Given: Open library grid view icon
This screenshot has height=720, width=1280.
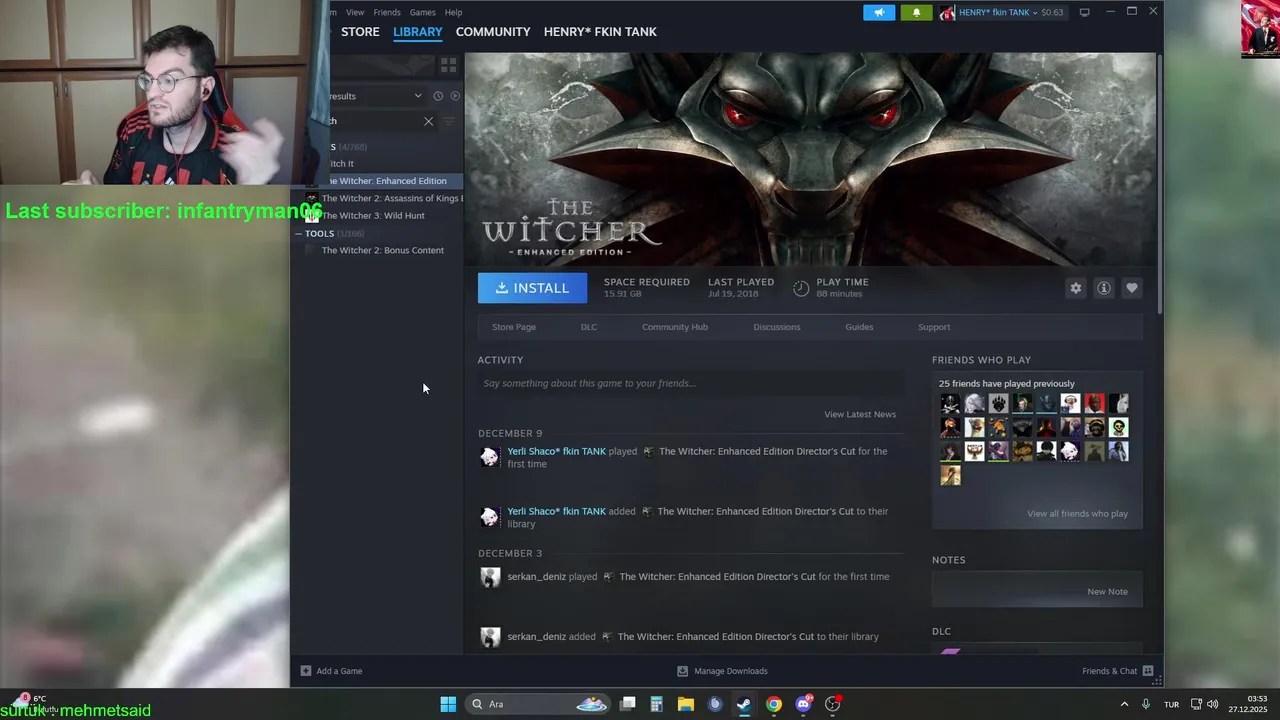Looking at the screenshot, I should point(448,65).
